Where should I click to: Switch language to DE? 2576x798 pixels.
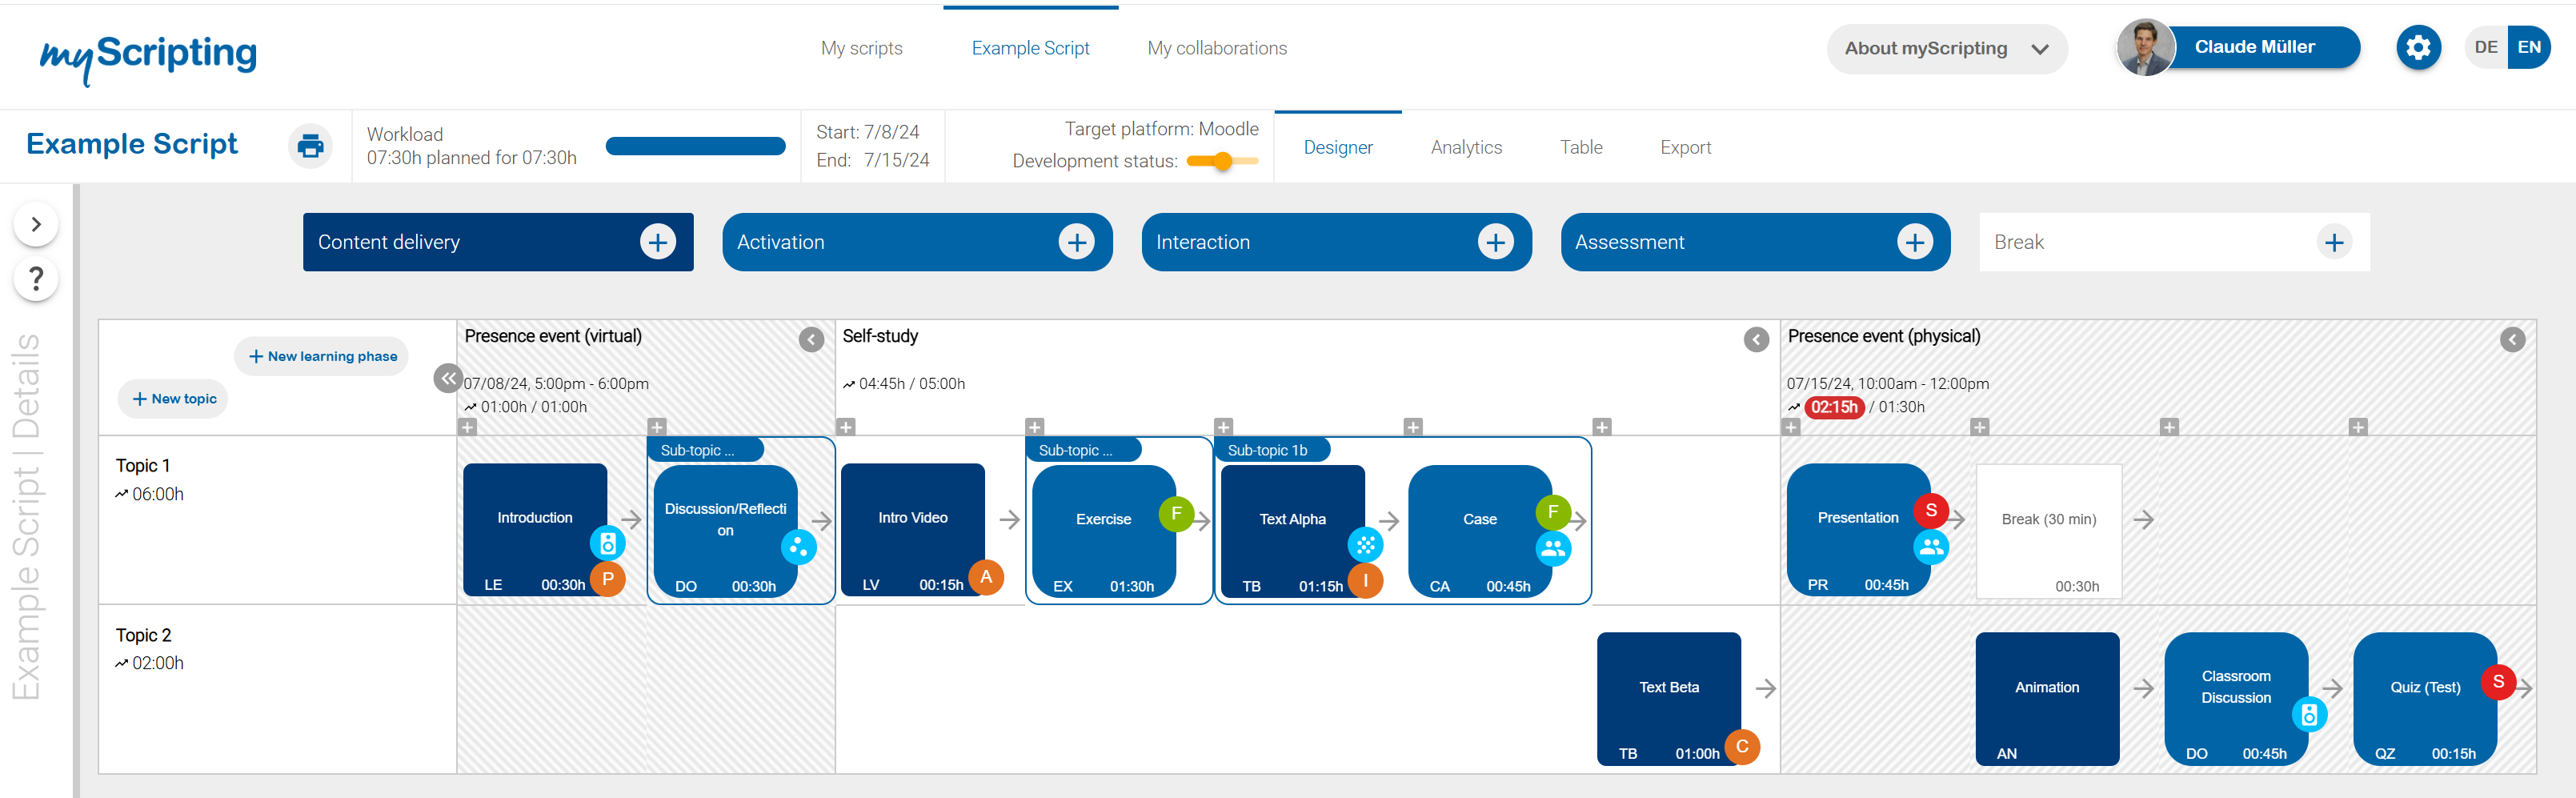(x=2486, y=47)
